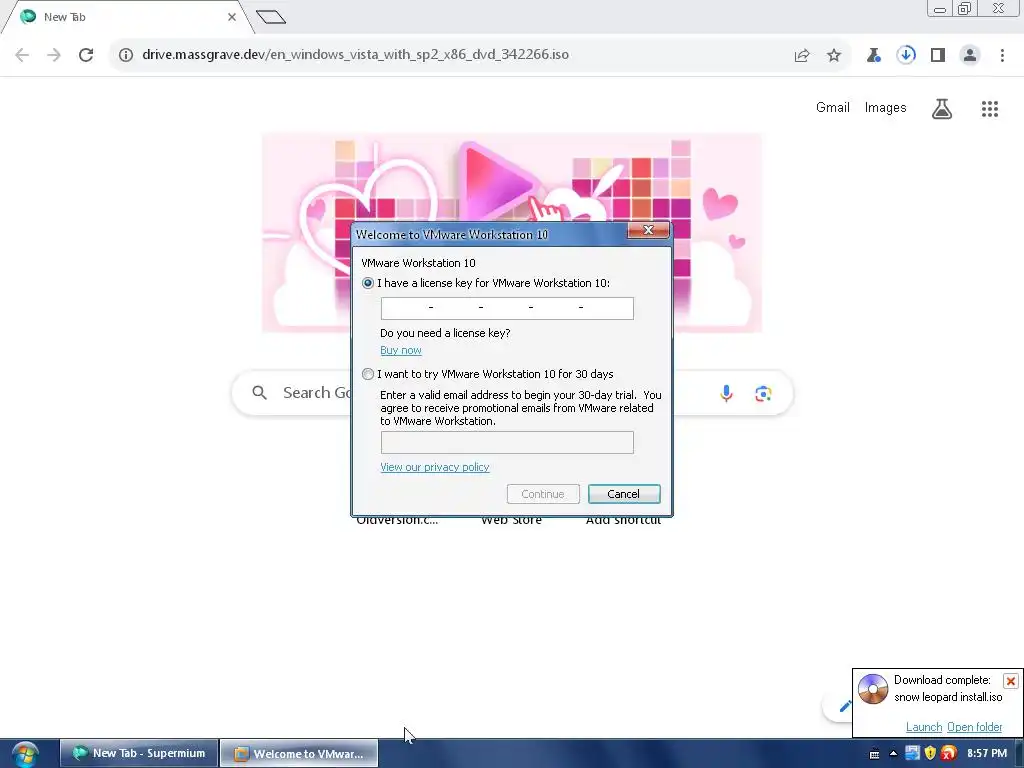1024x768 pixels.
Task: Click the browser forward arrow
Action: pyautogui.click(x=54, y=55)
